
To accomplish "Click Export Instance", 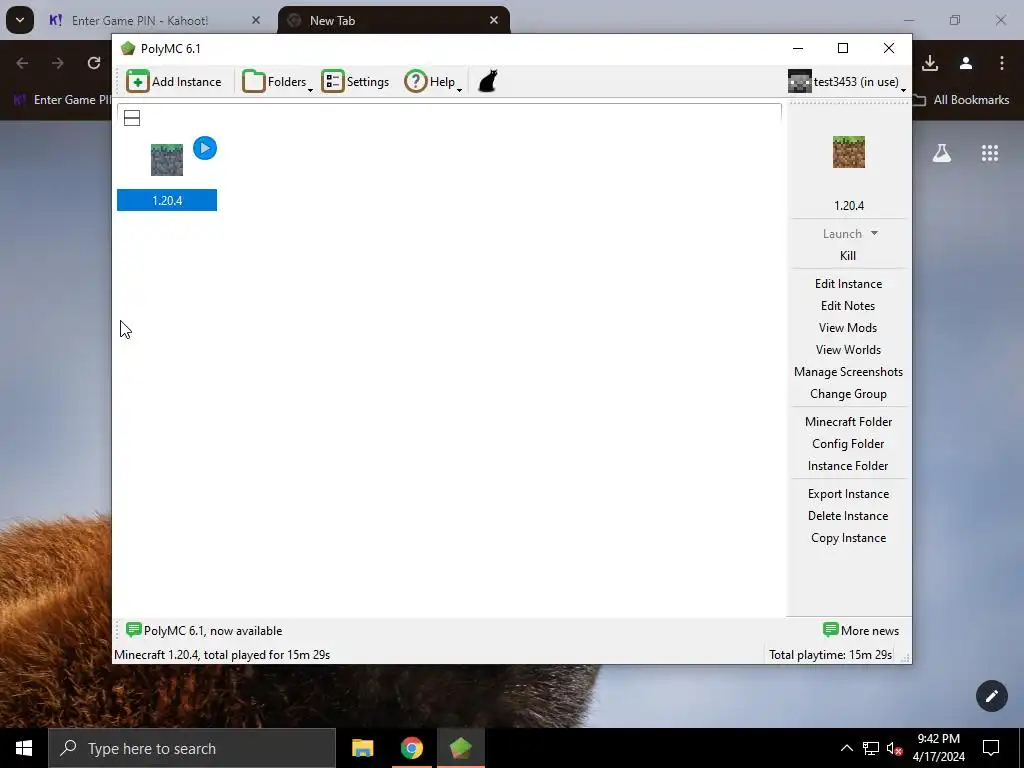I will [x=848, y=494].
